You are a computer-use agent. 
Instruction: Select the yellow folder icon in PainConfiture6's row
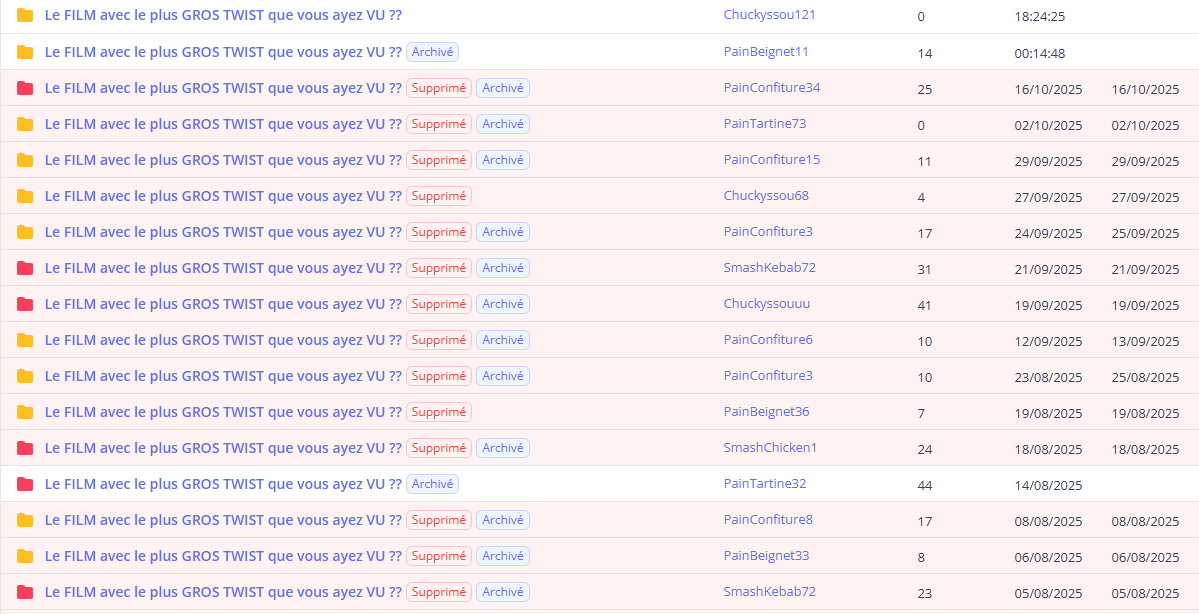(x=25, y=340)
